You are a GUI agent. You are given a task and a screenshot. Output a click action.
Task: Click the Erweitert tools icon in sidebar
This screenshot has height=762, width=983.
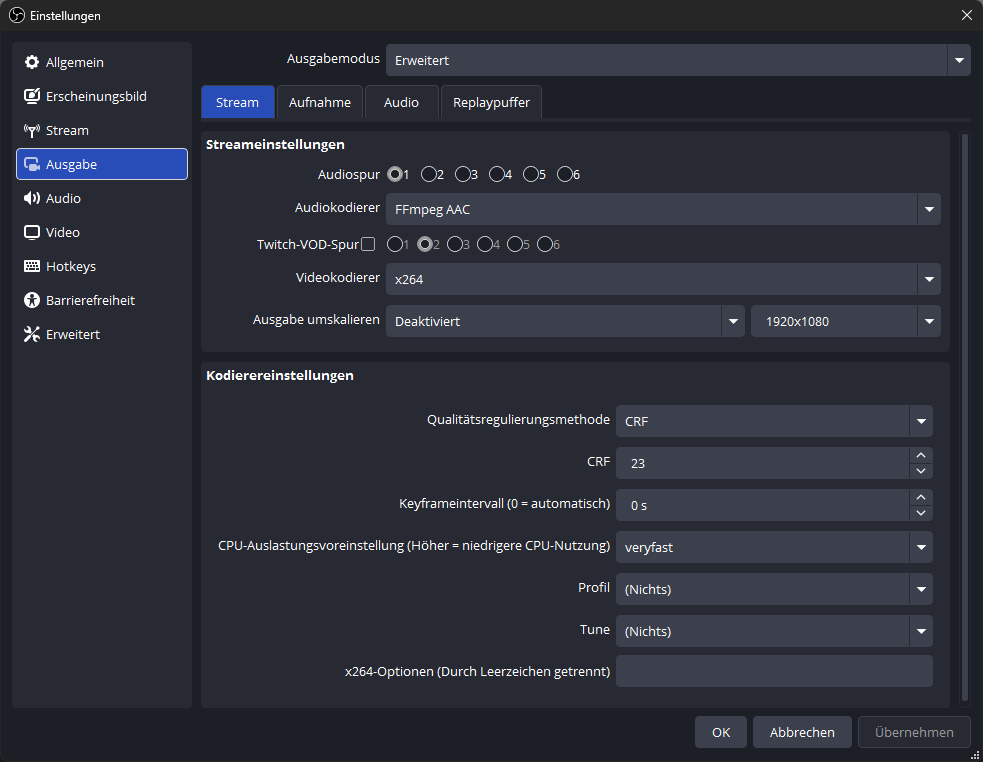point(32,335)
